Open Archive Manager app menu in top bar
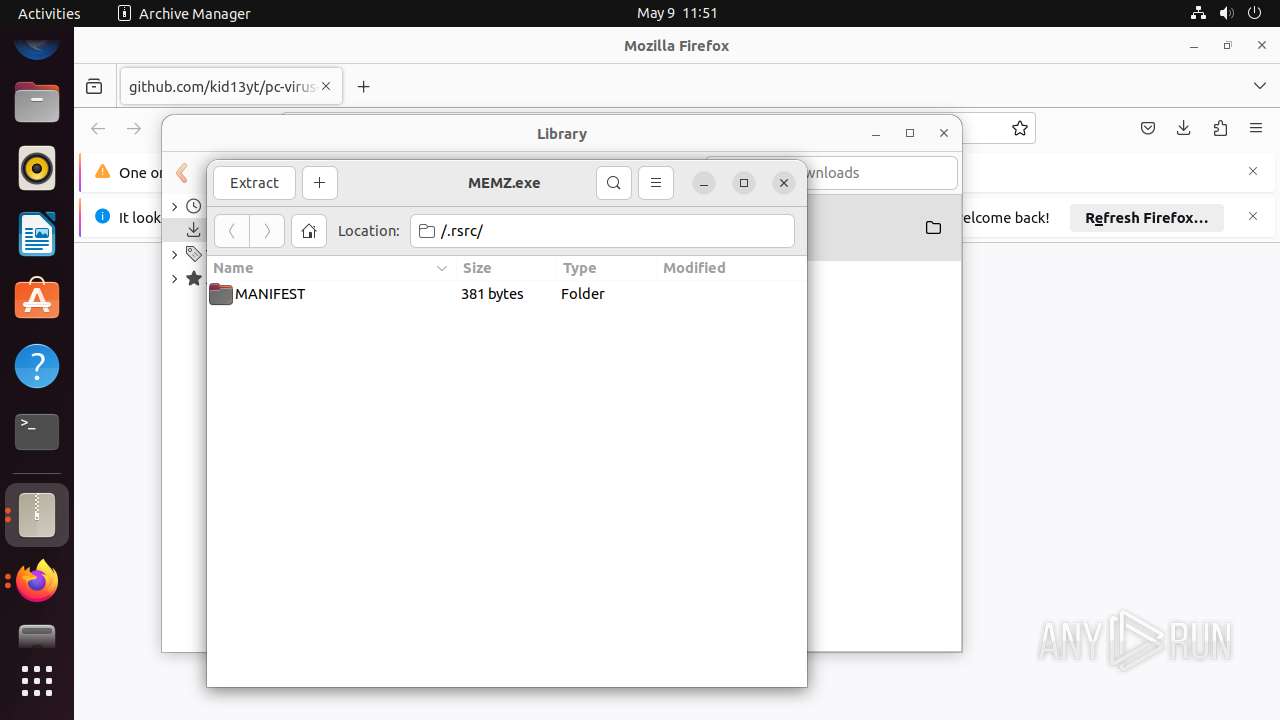The width and height of the screenshot is (1280, 720). pos(184,13)
